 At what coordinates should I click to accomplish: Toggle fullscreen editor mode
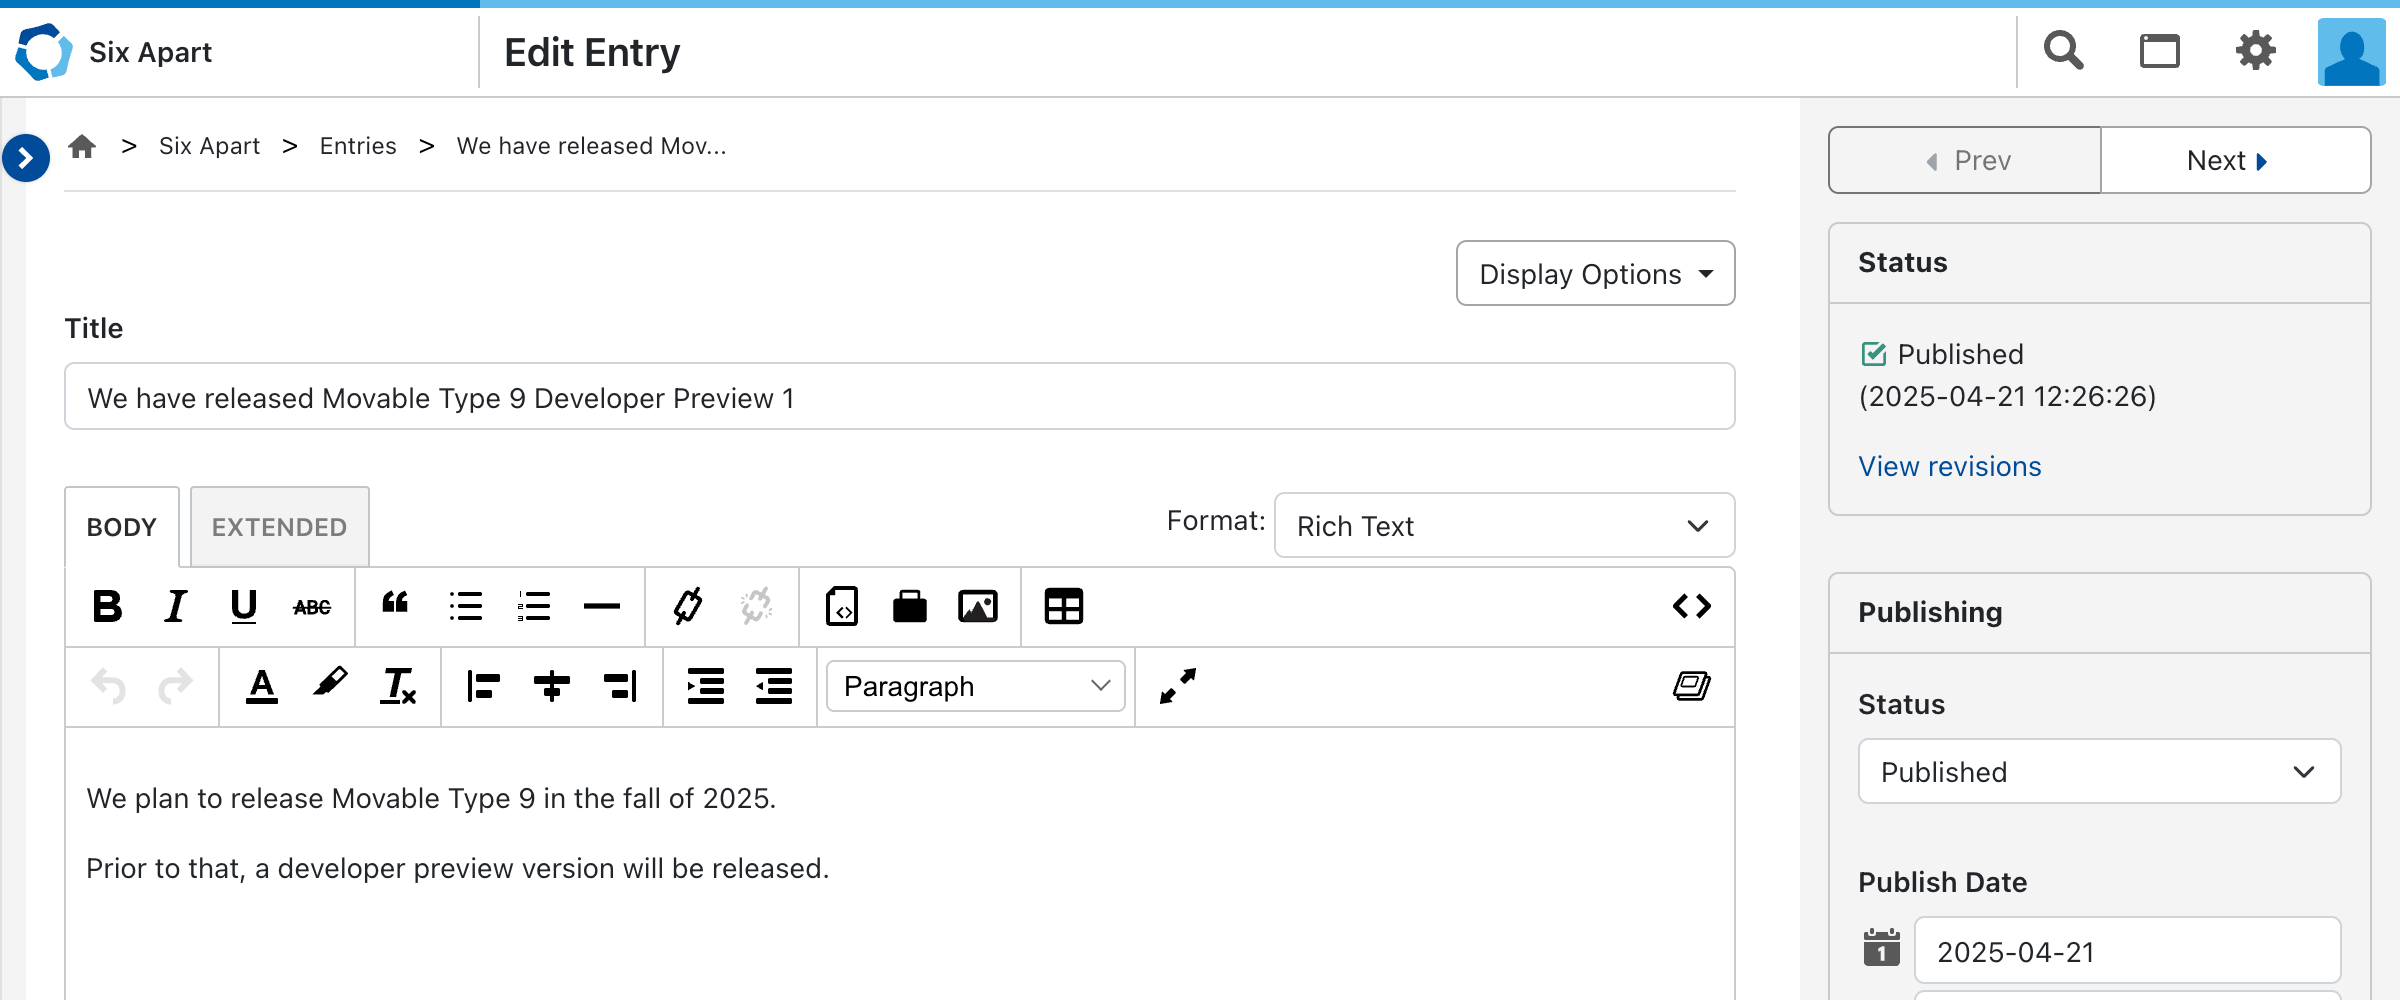(1177, 686)
